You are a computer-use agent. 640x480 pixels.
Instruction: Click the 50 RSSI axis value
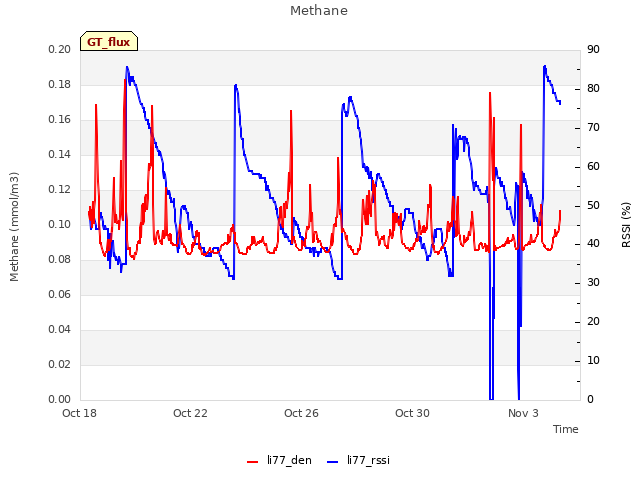click(593, 205)
